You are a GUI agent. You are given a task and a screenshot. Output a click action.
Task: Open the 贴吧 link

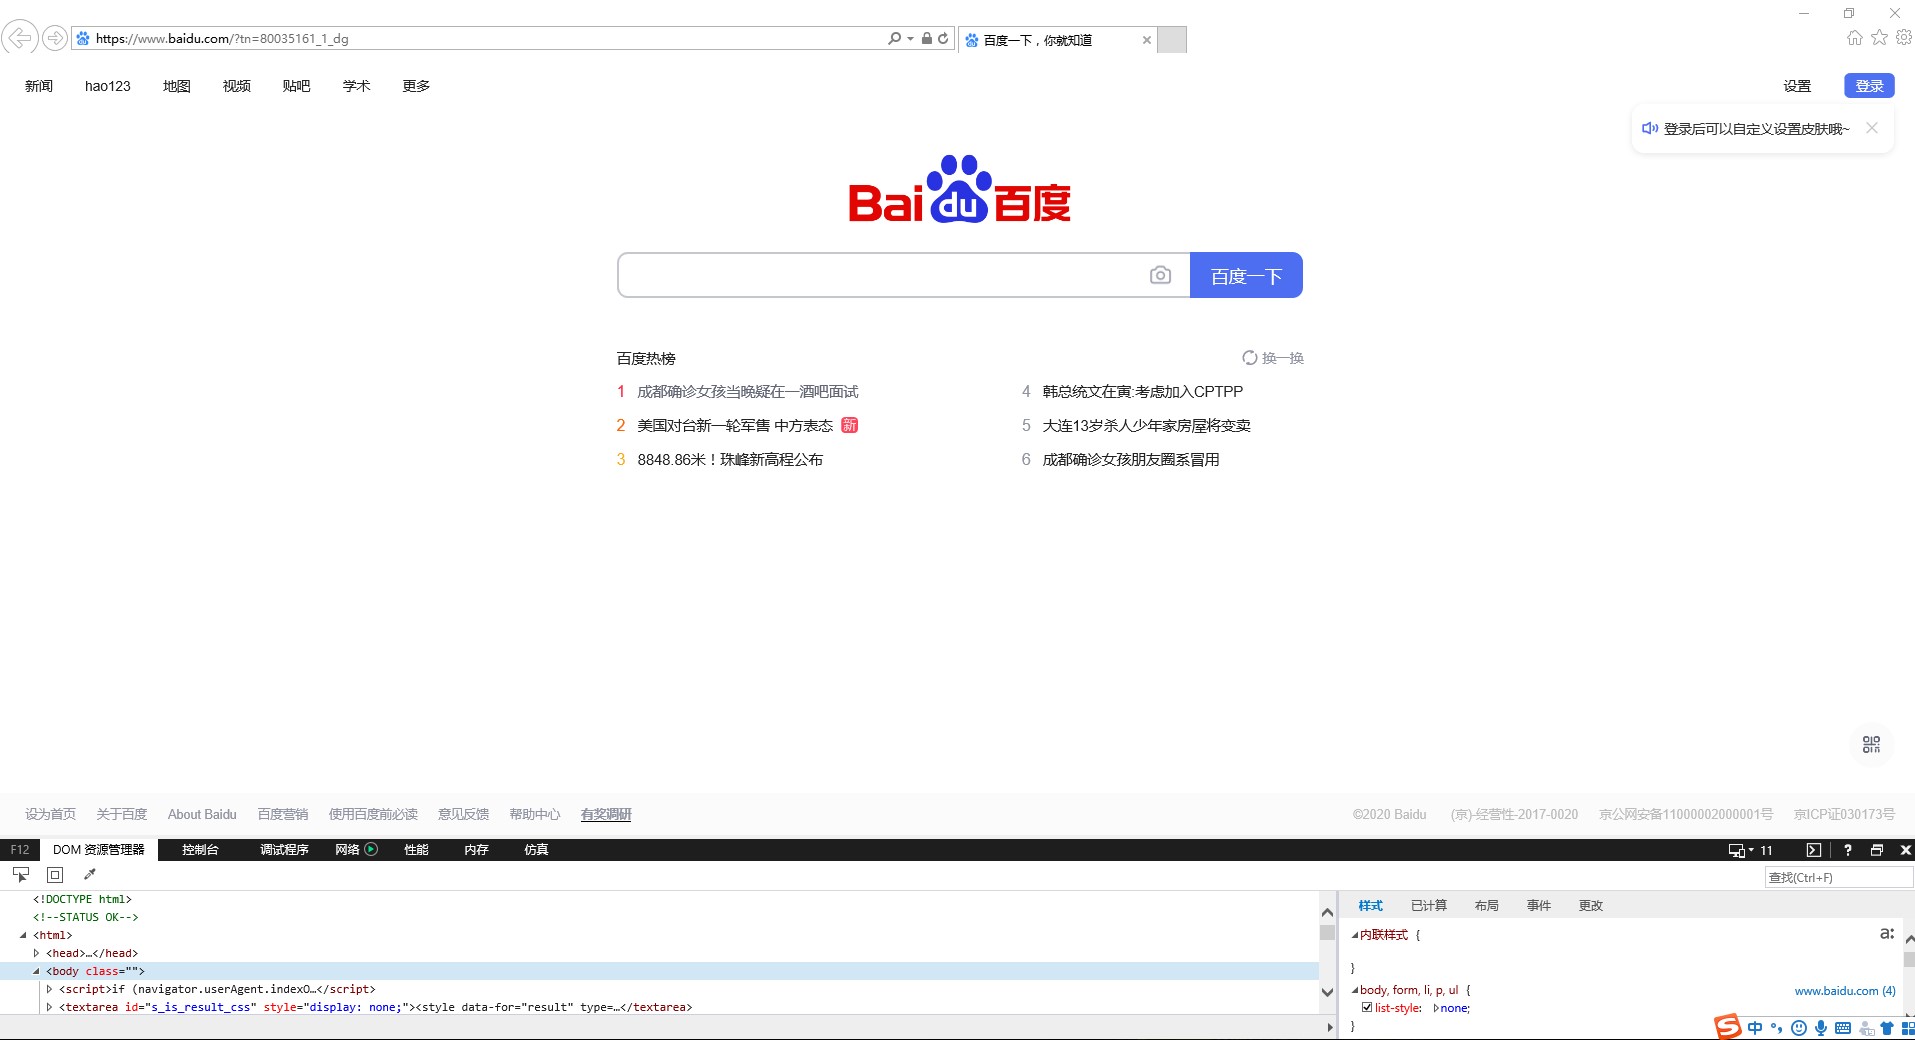click(296, 86)
